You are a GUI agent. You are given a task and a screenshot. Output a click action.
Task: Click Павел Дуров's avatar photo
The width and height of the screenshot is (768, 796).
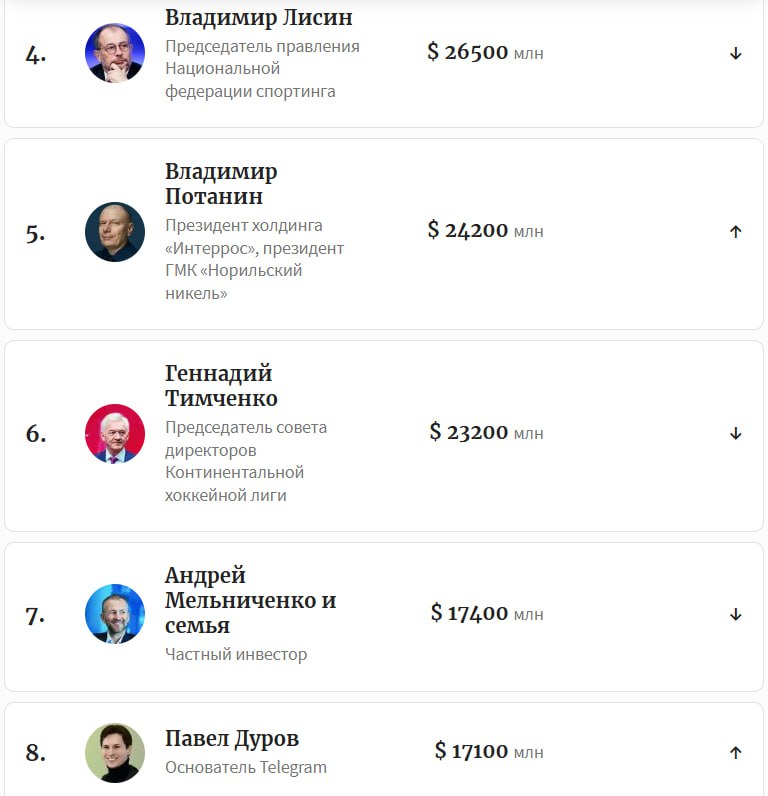(x=115, y=753)
